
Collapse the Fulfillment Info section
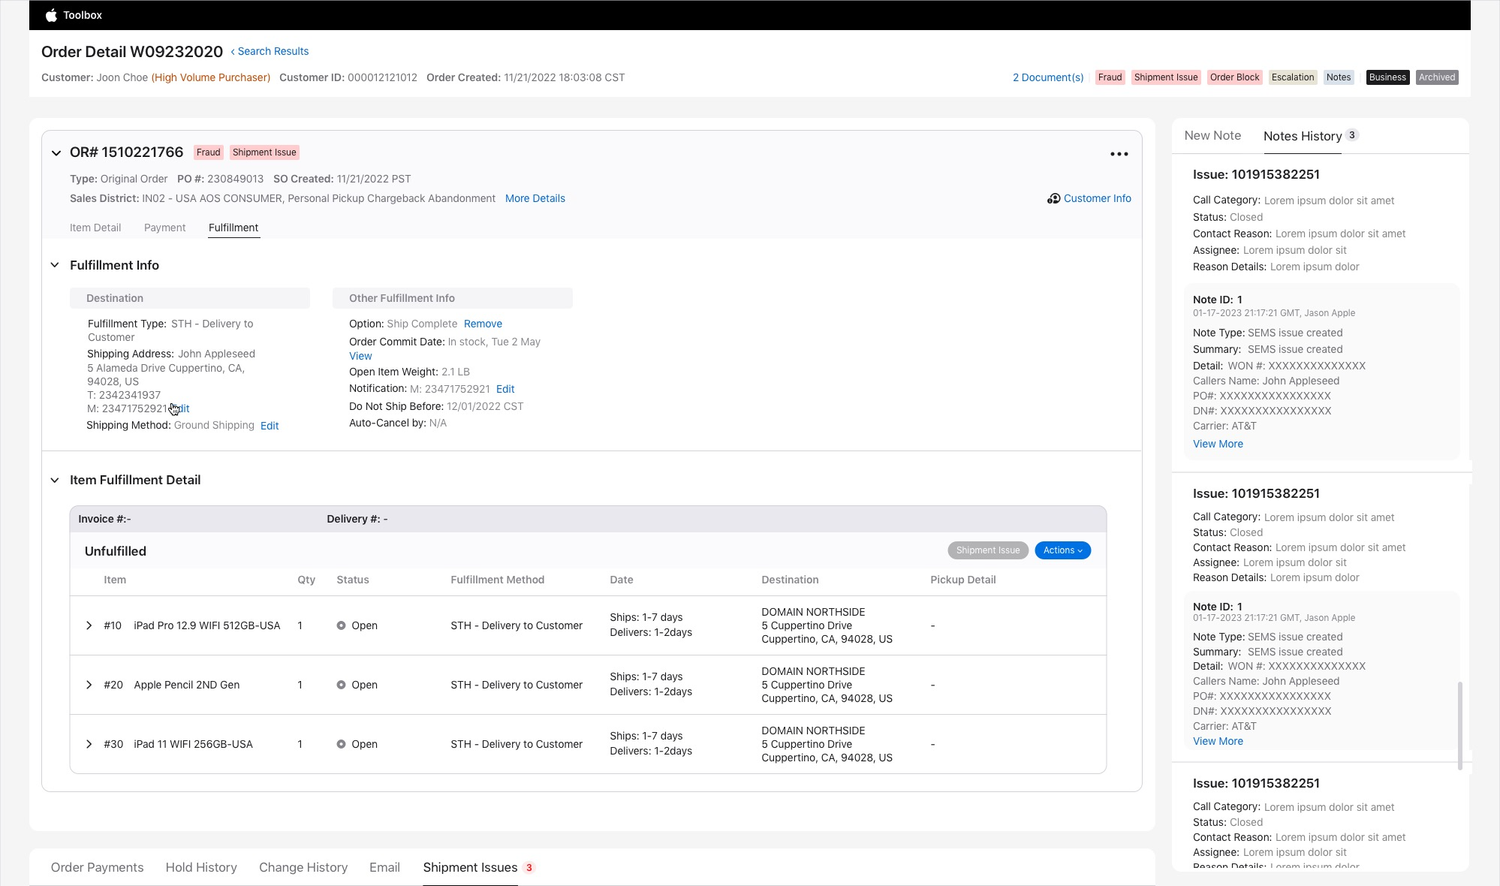pos(55,265)
